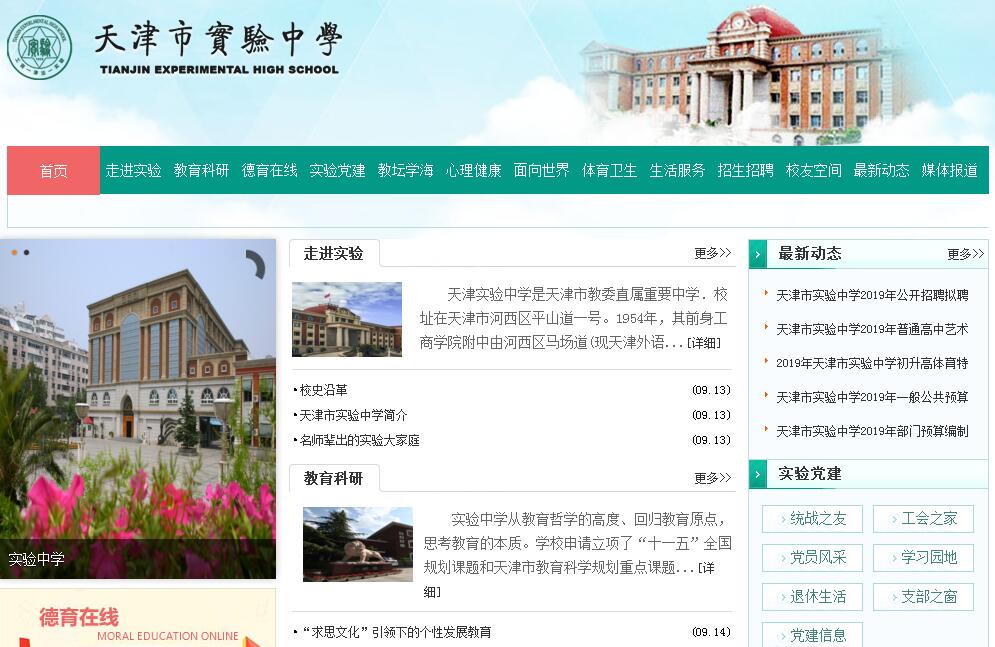Open the 首页 navigation tab
Screen dimensions: 995x647
[53, 171]
